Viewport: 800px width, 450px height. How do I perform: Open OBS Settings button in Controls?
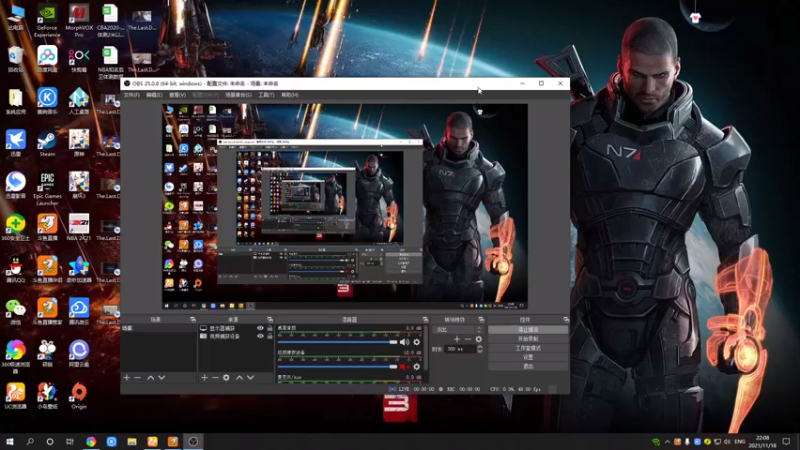point(528,357)
